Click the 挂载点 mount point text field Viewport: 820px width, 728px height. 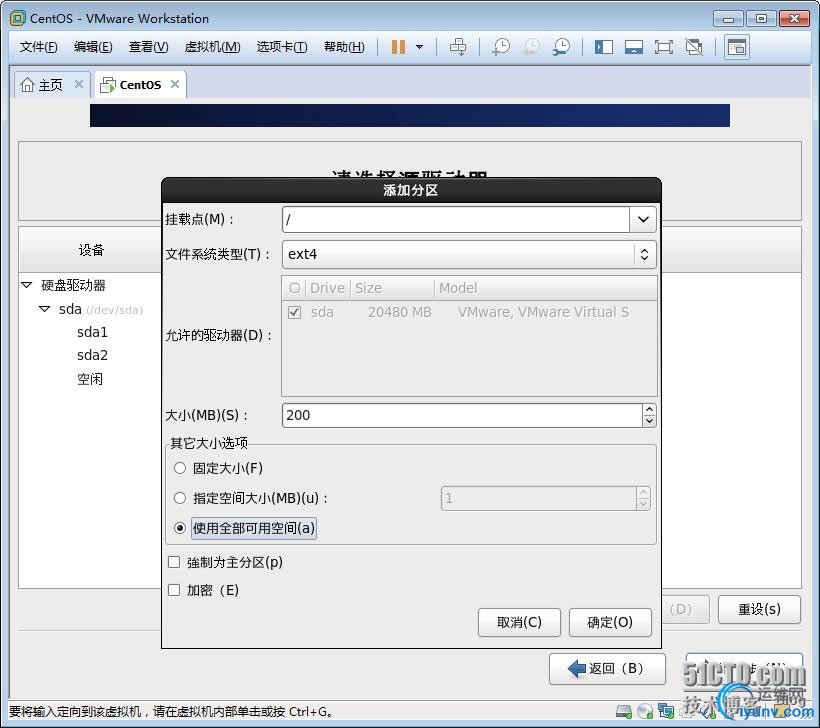[x=455, y=219]
